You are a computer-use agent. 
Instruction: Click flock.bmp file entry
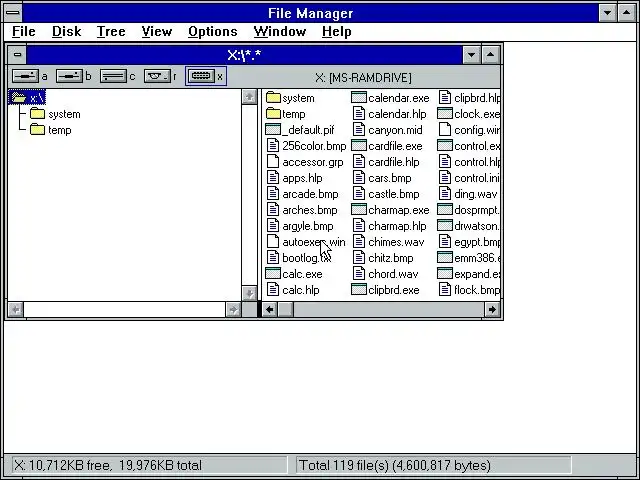(x=469, y=290)
